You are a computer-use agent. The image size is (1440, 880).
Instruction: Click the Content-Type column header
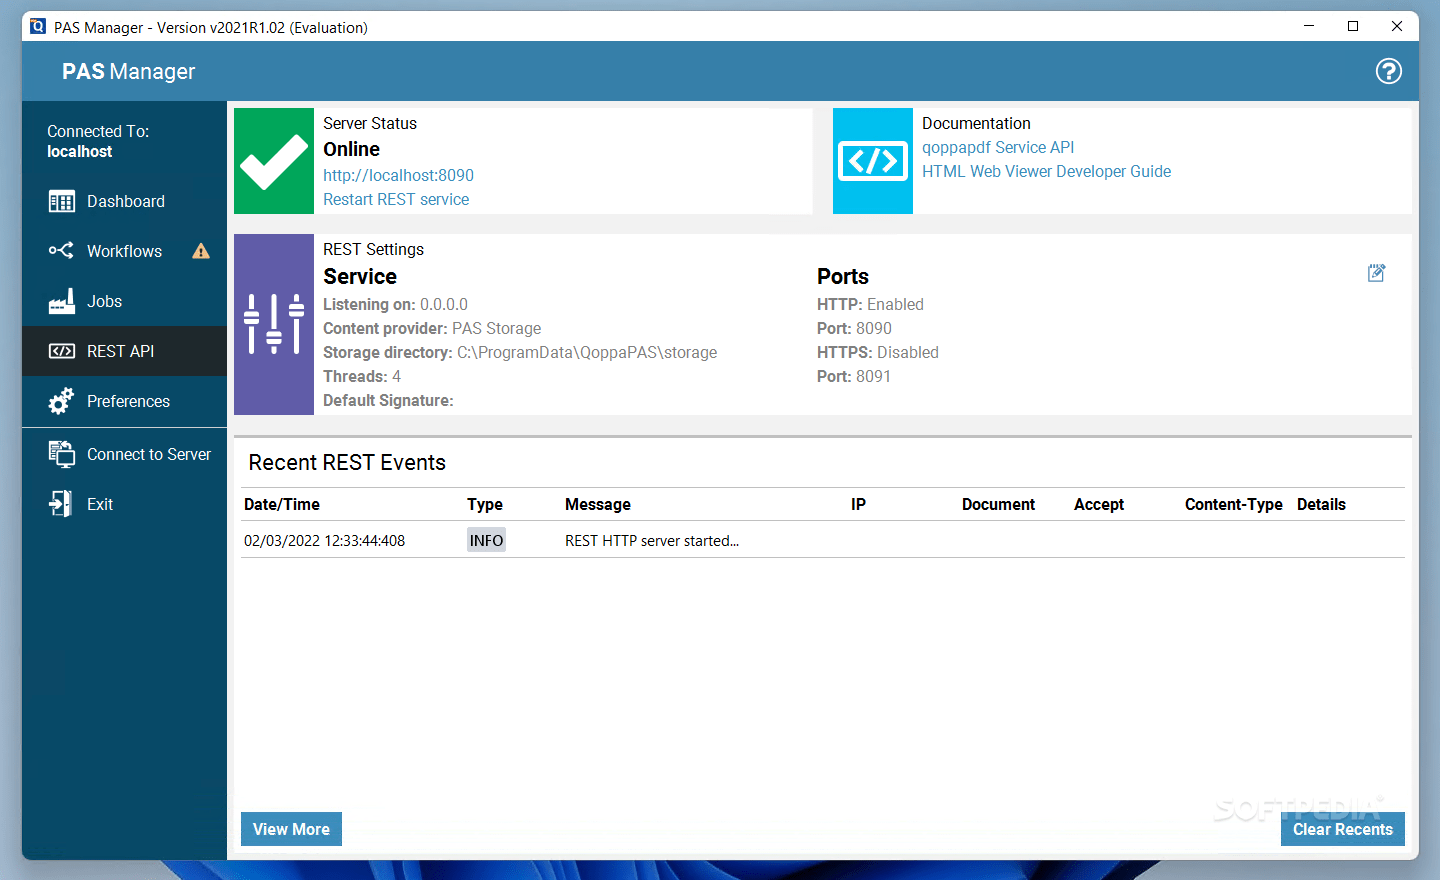coord(1234,504)
